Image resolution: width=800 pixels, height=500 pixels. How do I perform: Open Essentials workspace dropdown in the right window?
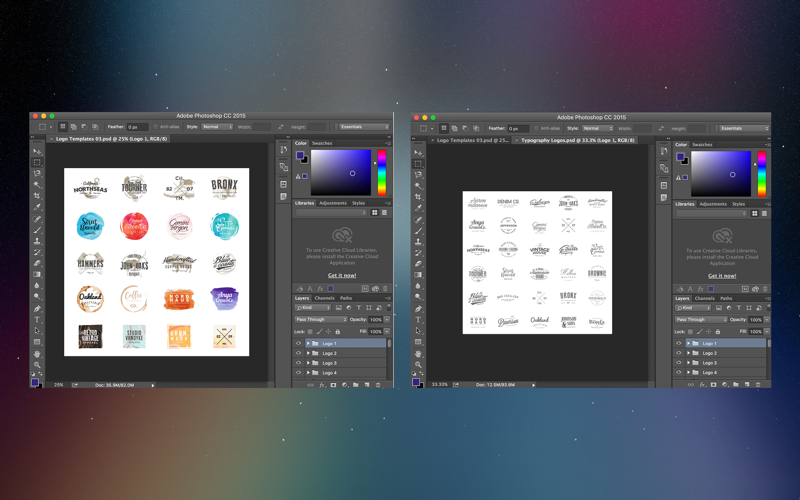click(744, 128)
